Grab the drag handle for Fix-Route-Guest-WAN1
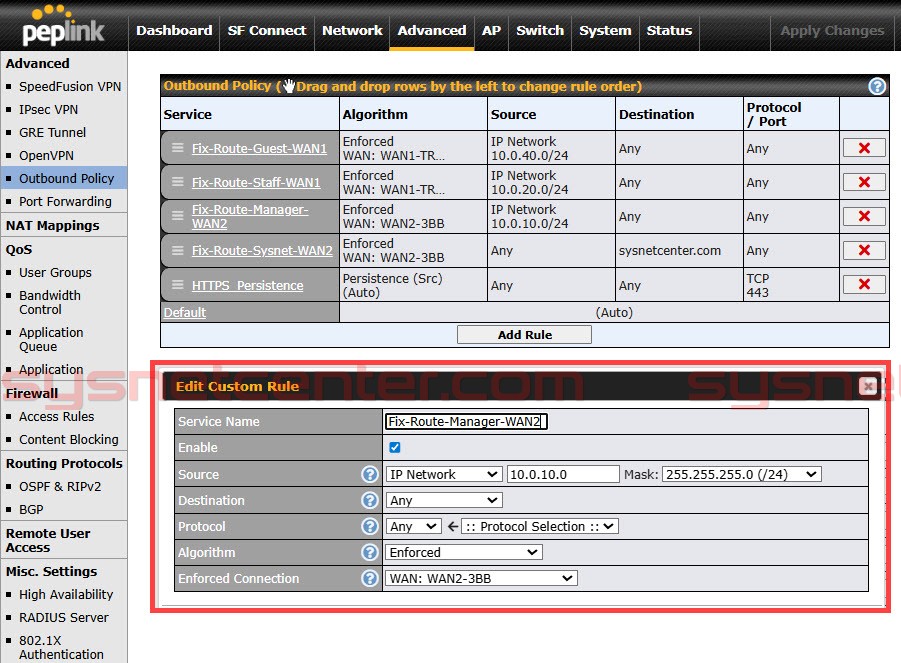This screenshot has width=901, height=663. tap(178, 148)
